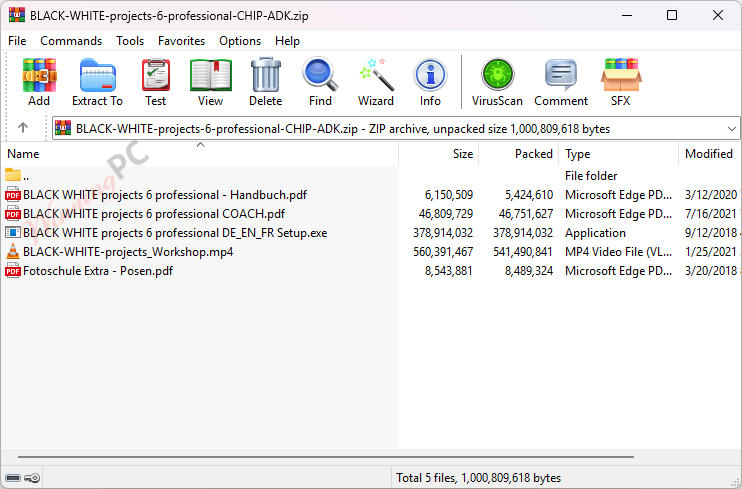Click the Extract To toolbar icon
Screen dimensions: 742x489
click(97, 75)
